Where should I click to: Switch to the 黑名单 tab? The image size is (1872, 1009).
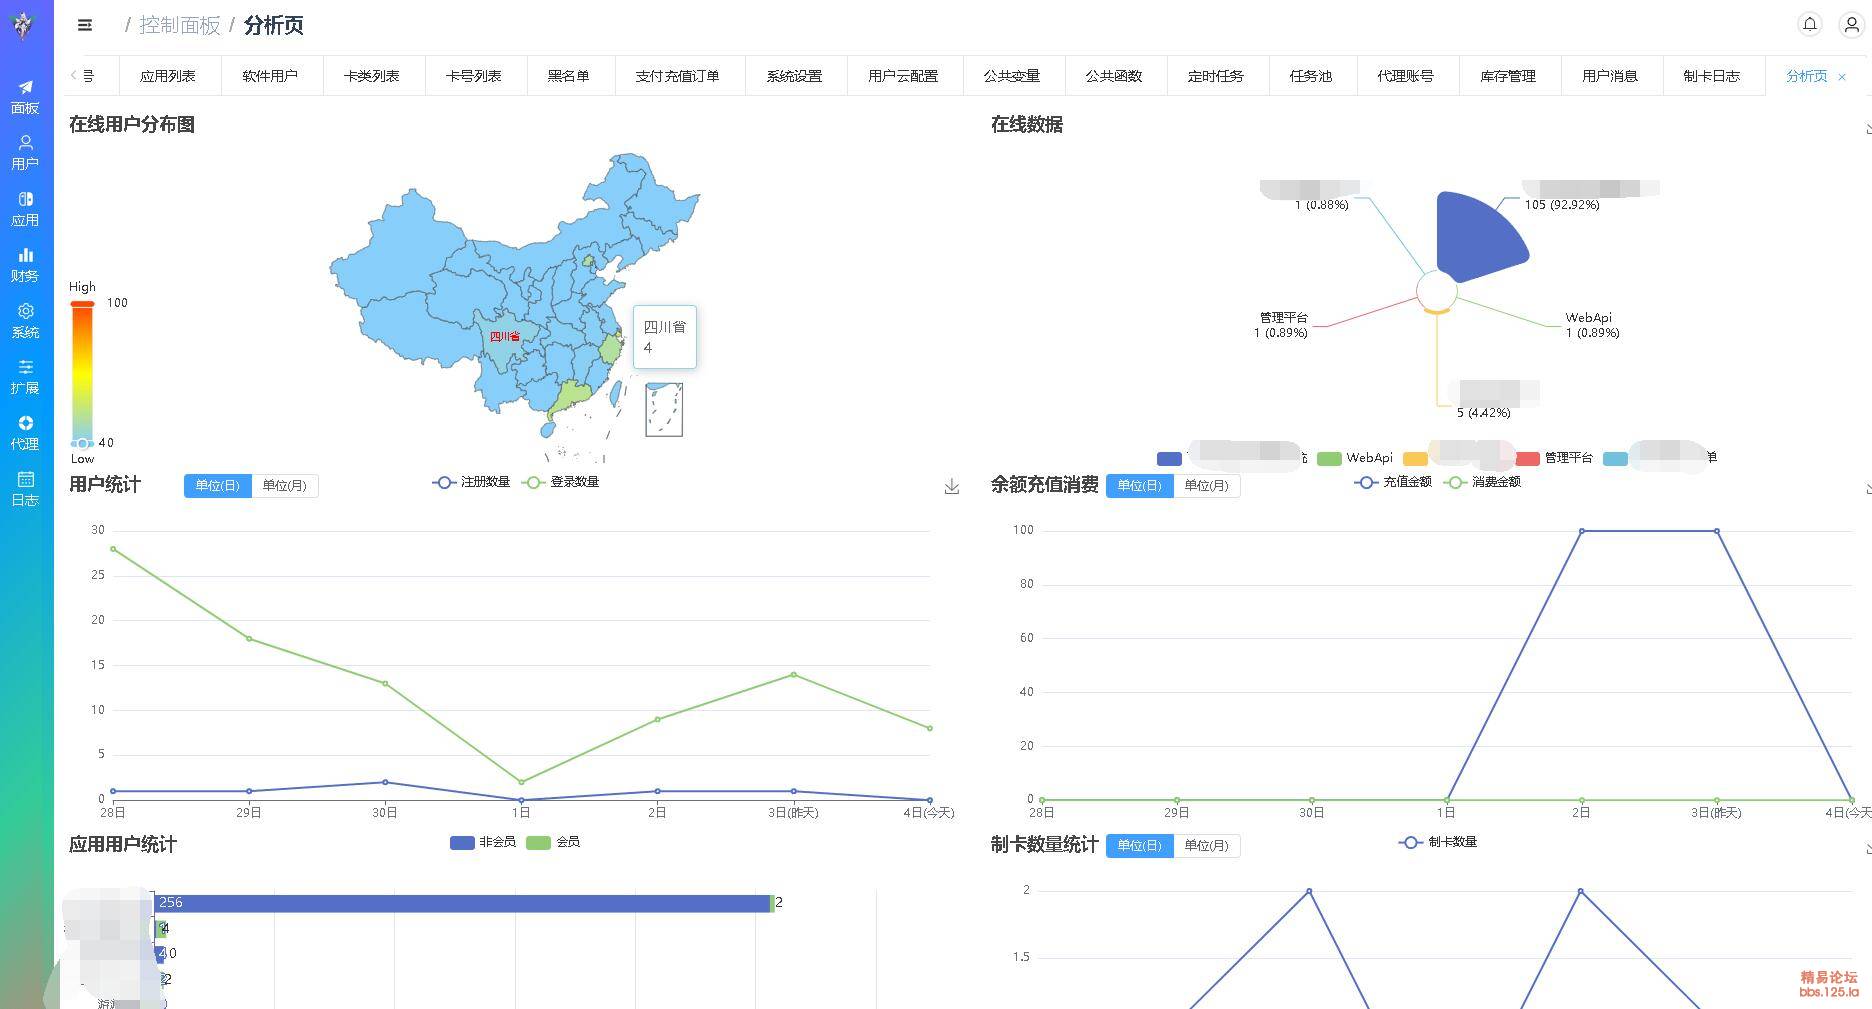click(x=568, y=76)
